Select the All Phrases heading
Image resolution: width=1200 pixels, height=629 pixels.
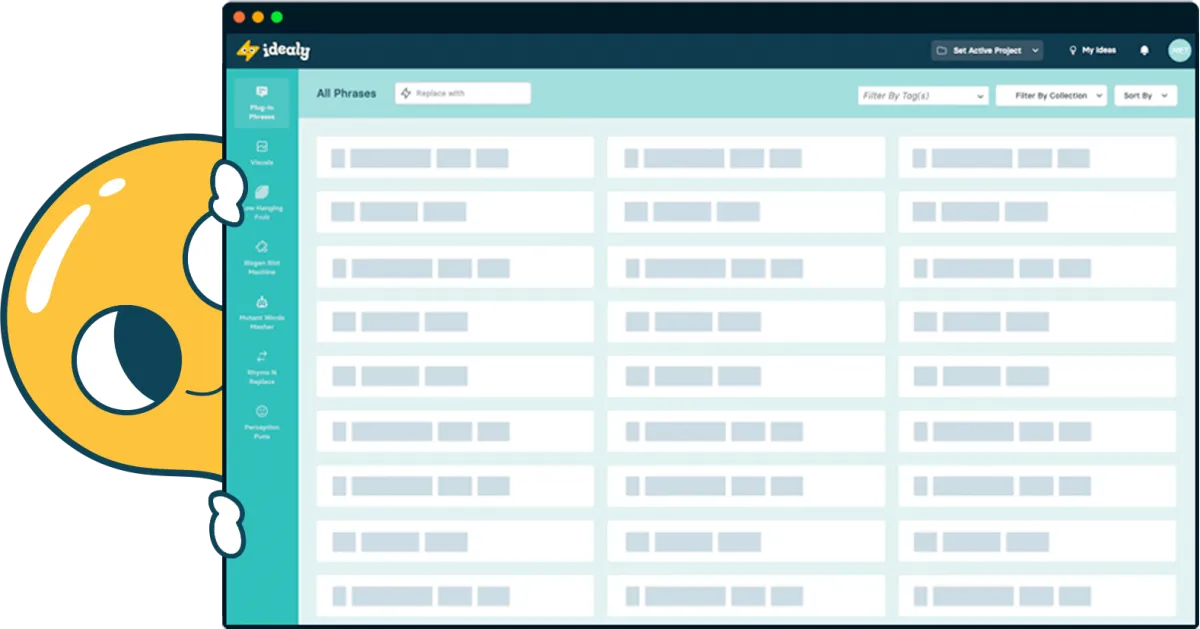345,93
